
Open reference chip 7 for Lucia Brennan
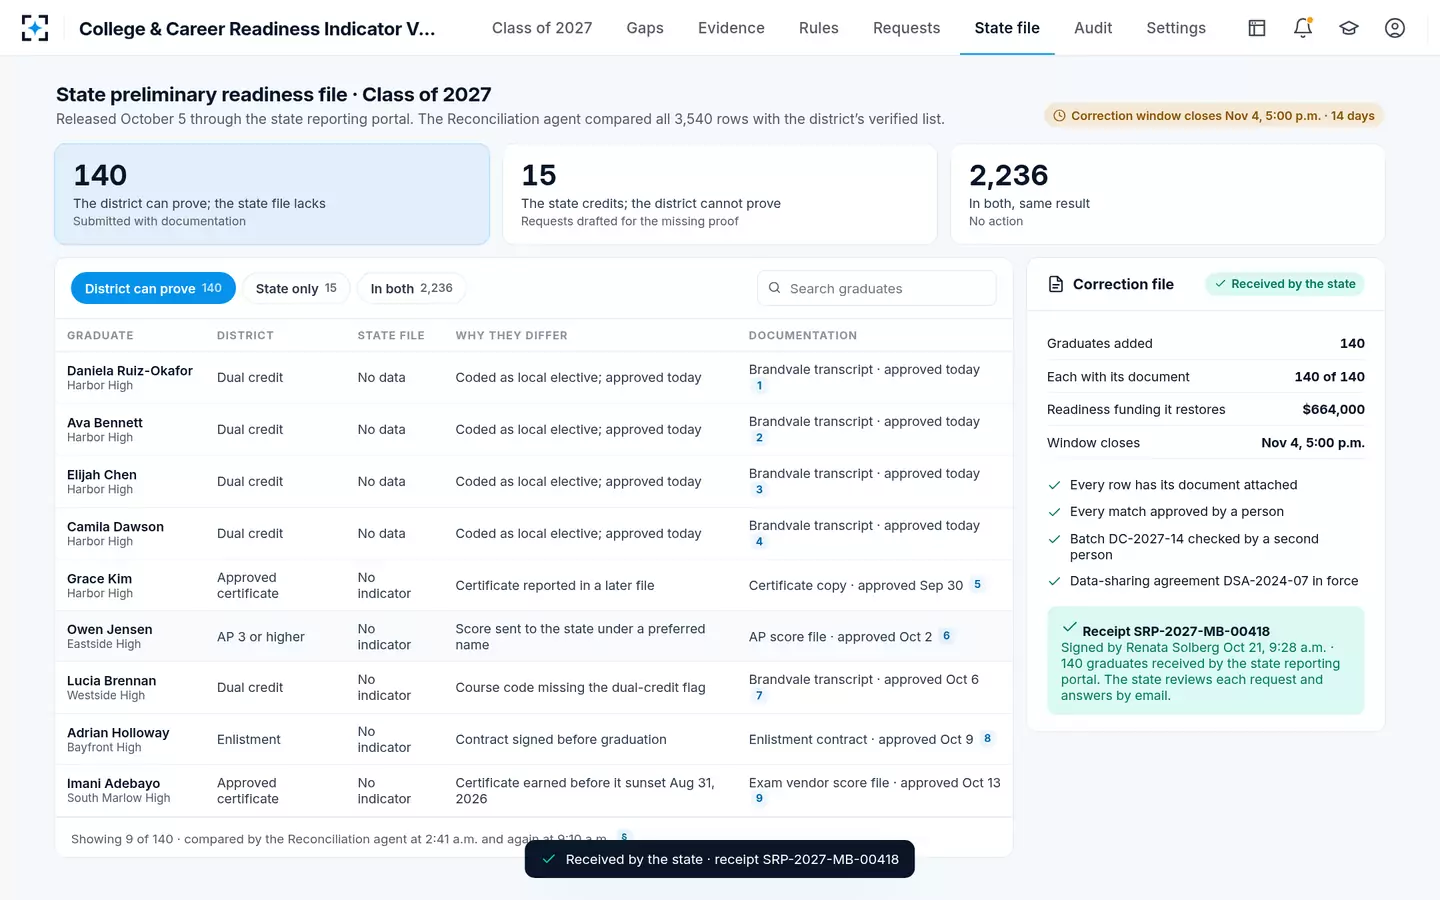[759, 696]
